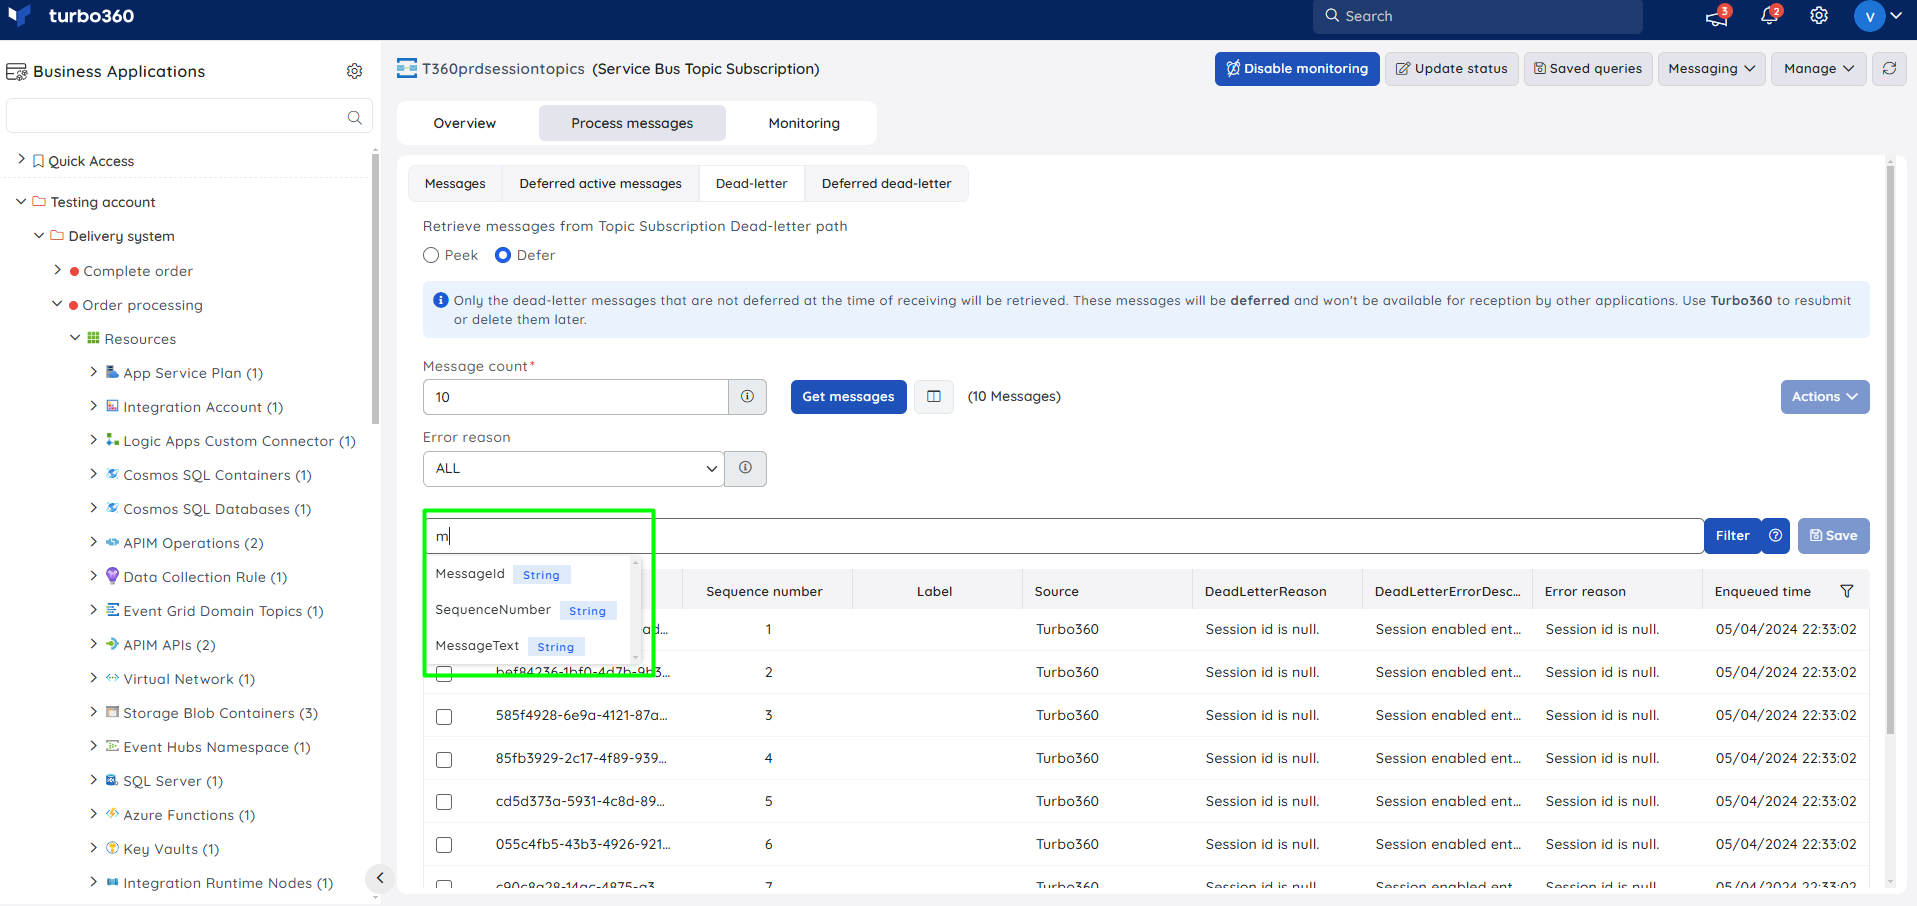Switch to the Process messages tab
Viewport: 1917px width, 906px height.
[x=632, y=123]
